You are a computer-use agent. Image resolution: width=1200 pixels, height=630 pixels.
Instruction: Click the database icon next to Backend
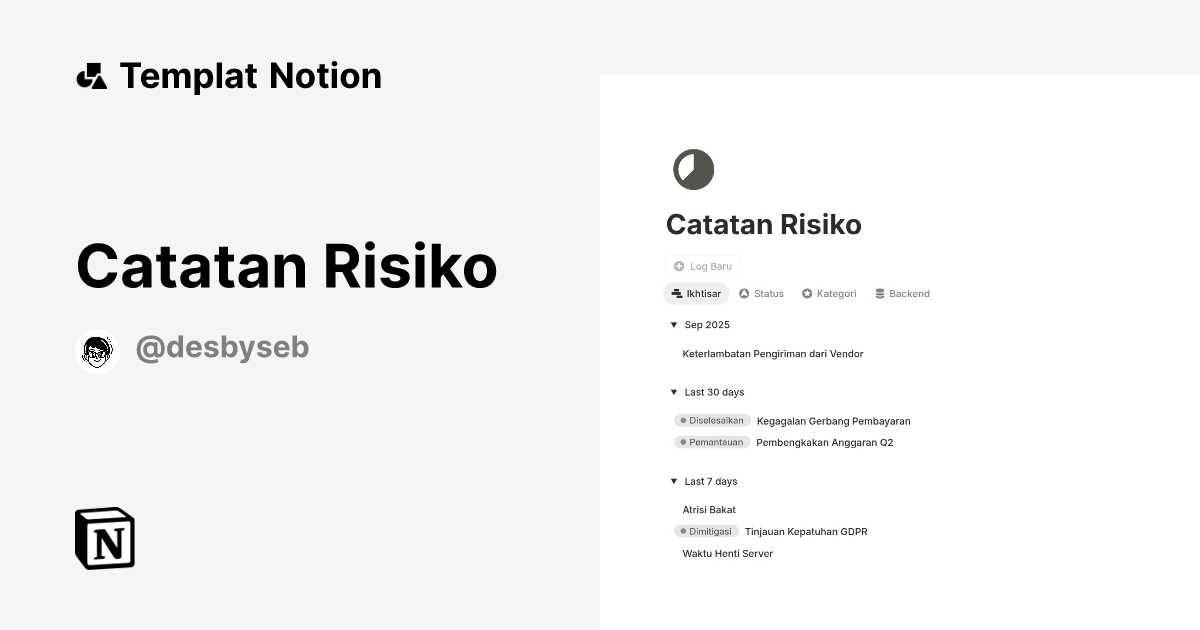click(879, 293)
